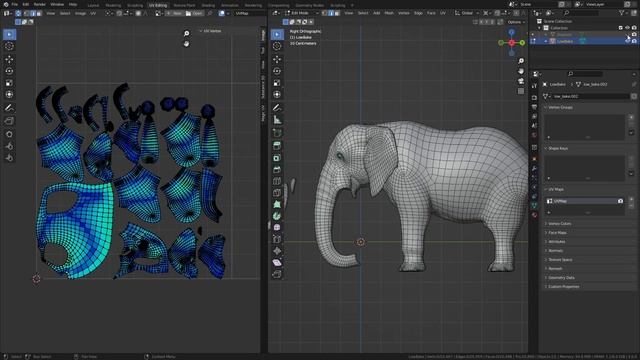
Task: Click the pan hand icon in UV editor
Action: 187,43
